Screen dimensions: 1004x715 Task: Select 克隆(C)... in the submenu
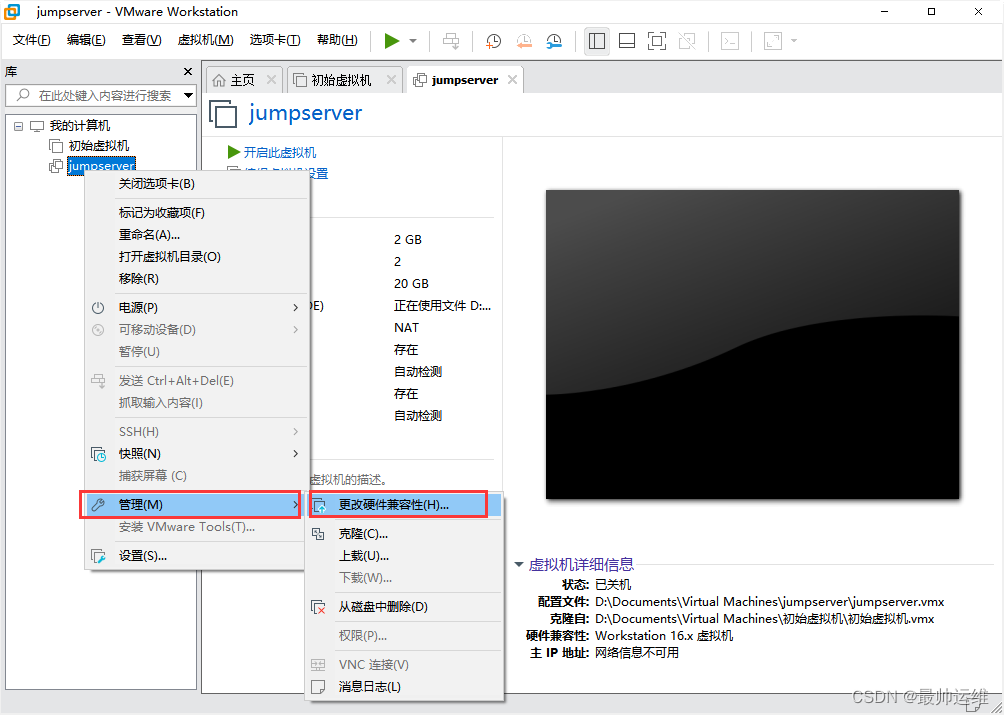[404, 534]
